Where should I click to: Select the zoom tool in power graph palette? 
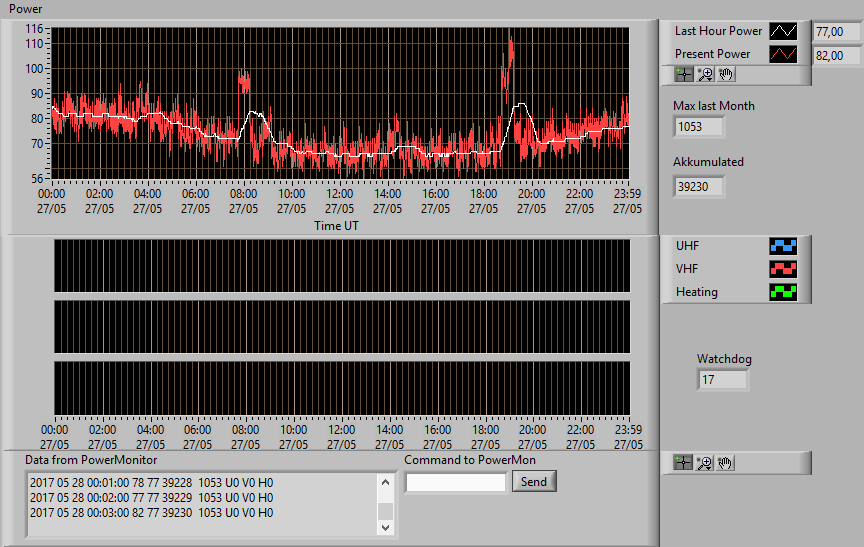coord(705,74)
